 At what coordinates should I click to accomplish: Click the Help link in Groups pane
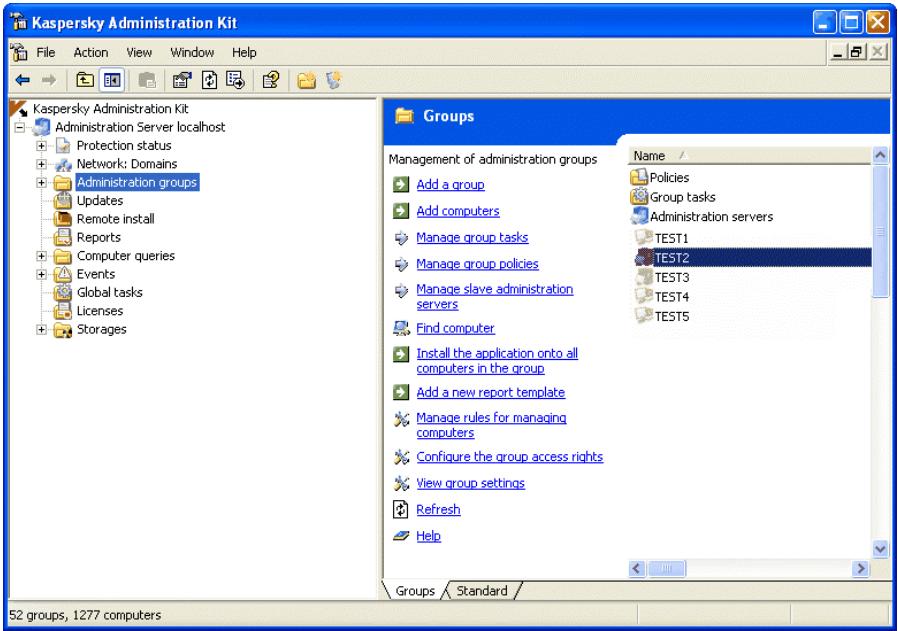point(428,535)
